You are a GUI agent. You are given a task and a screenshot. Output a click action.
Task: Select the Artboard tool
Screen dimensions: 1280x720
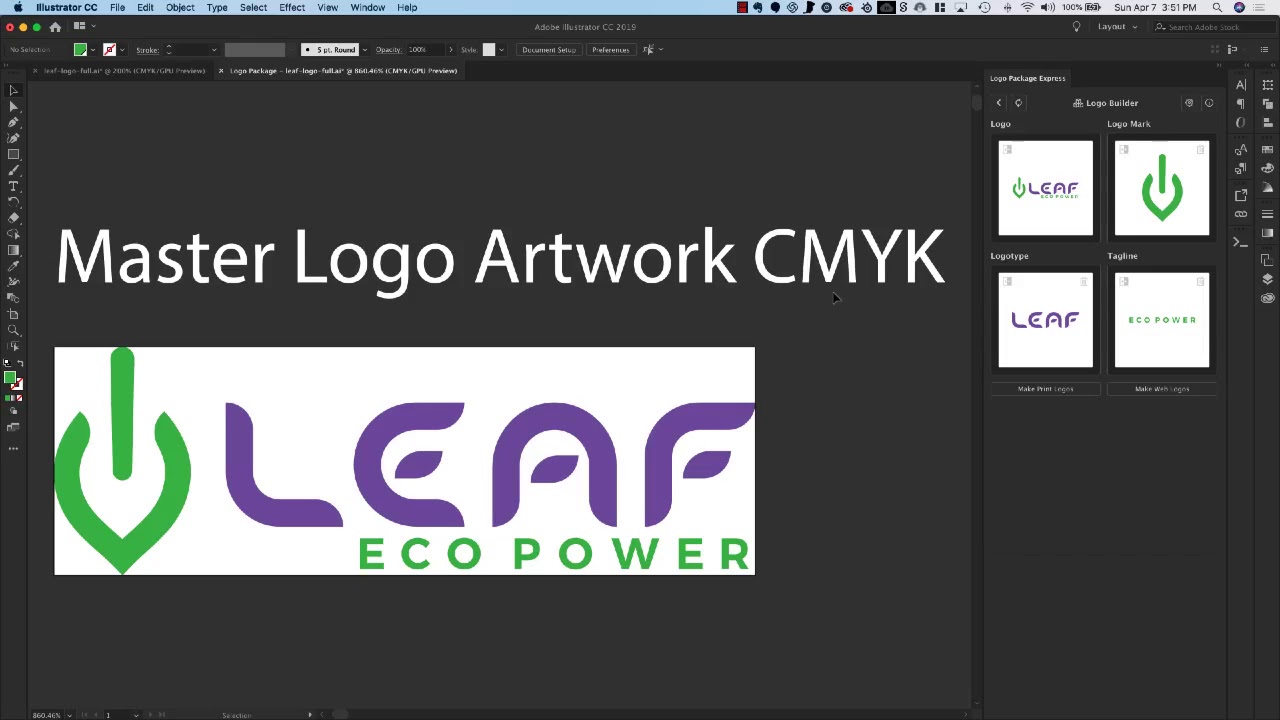click(x=13, y=314)
